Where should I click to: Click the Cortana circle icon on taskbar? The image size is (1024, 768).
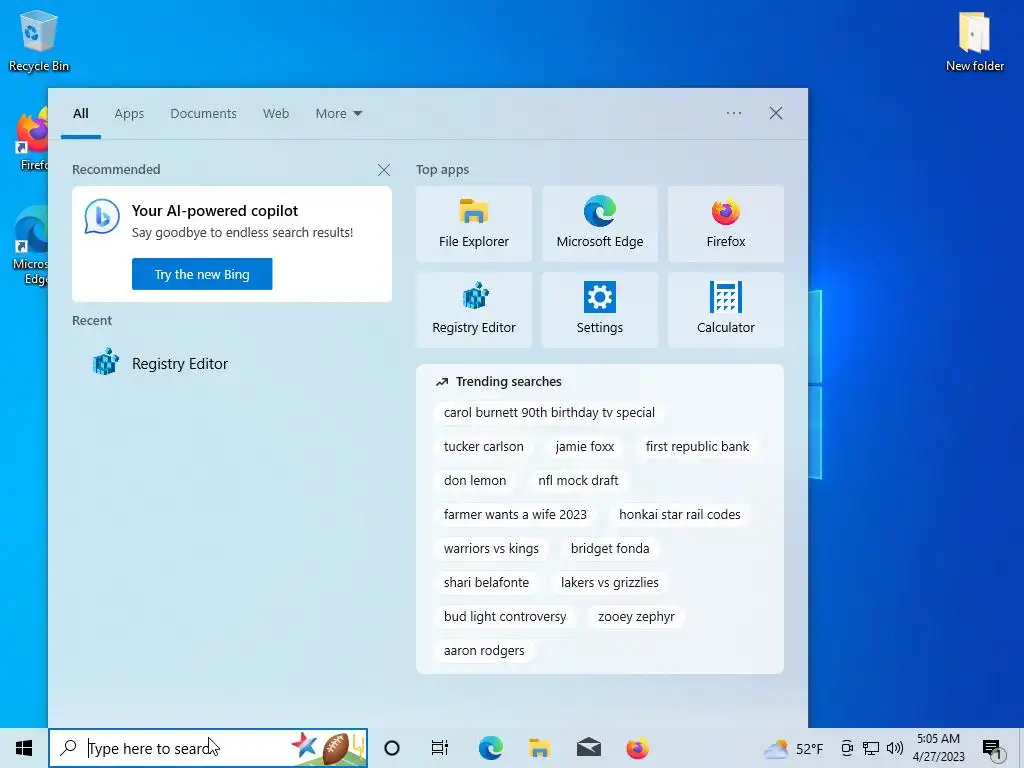(392, 748)
